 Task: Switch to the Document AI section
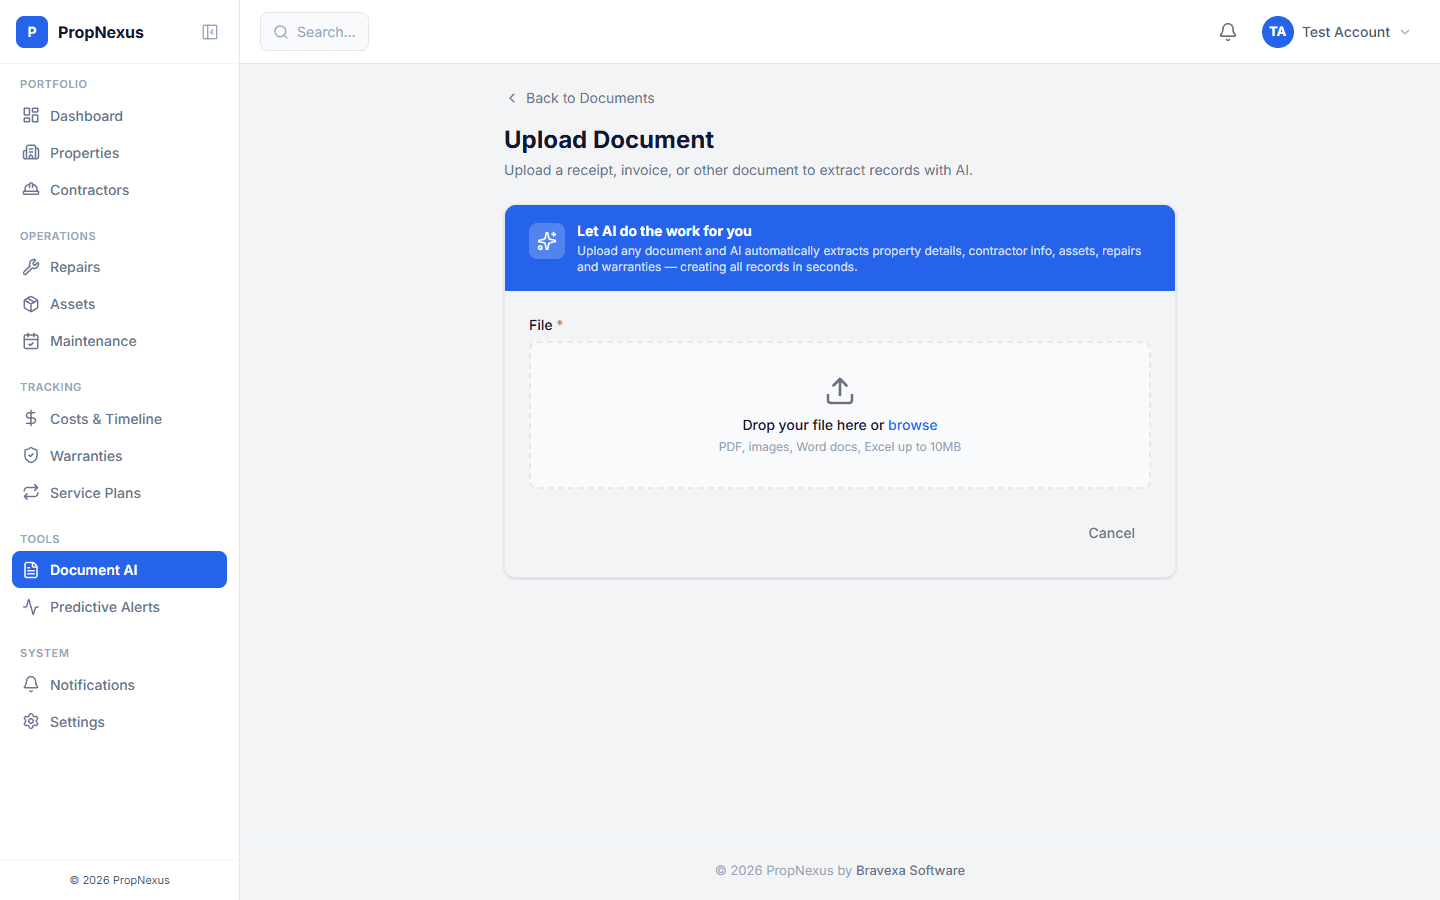95,569
